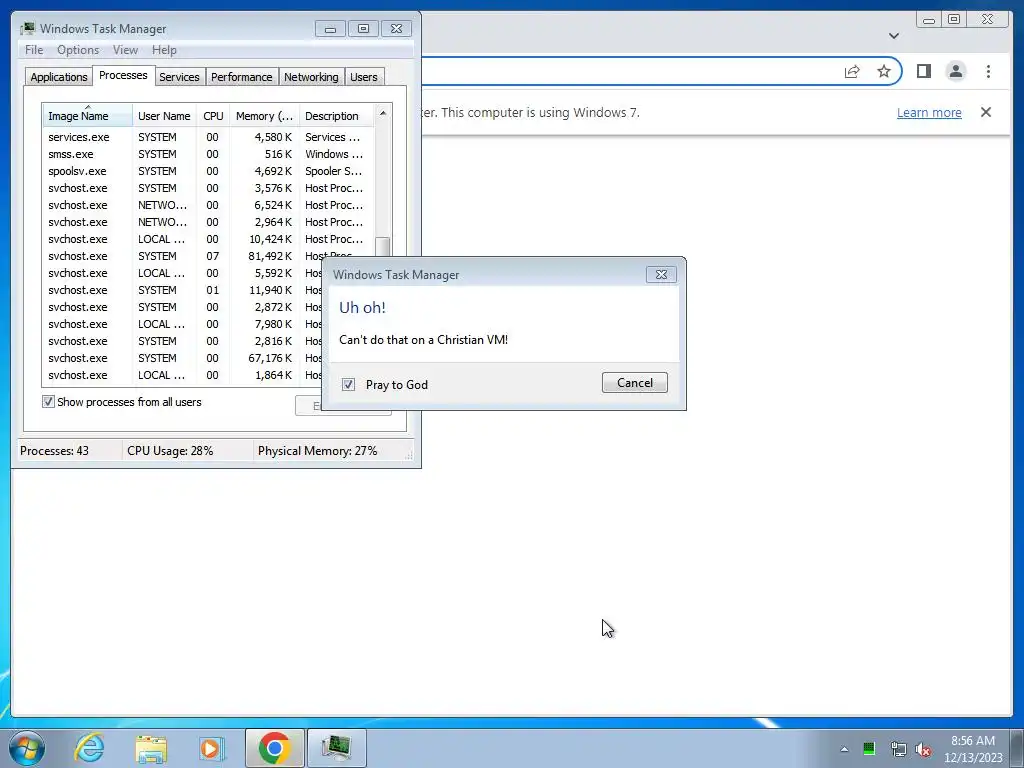The height and width of the screenshot is (768, 1024).
Task: Select the services.exe process row
Action: point(208,137)
